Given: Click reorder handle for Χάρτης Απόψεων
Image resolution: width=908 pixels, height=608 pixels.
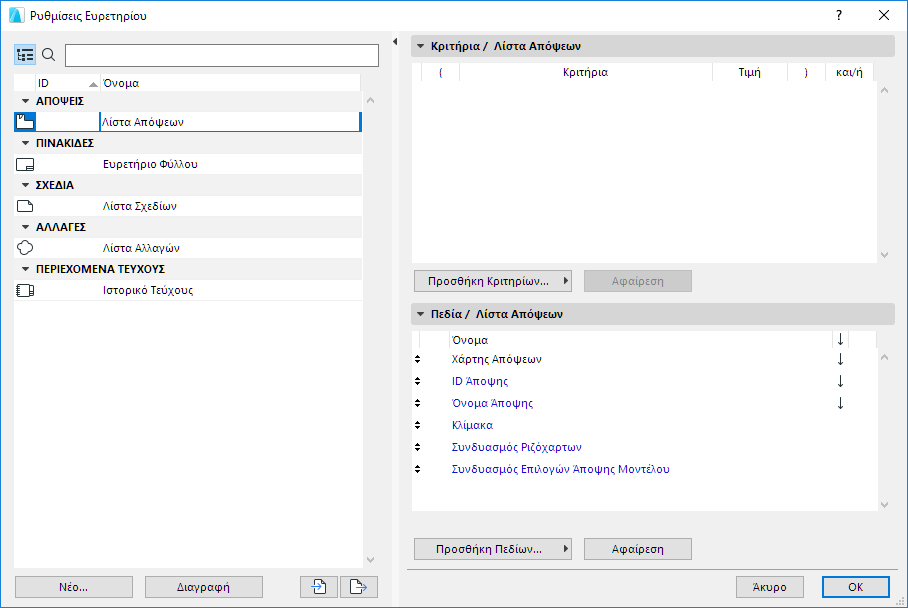Looking at the screenshot, I should point(418,360).
